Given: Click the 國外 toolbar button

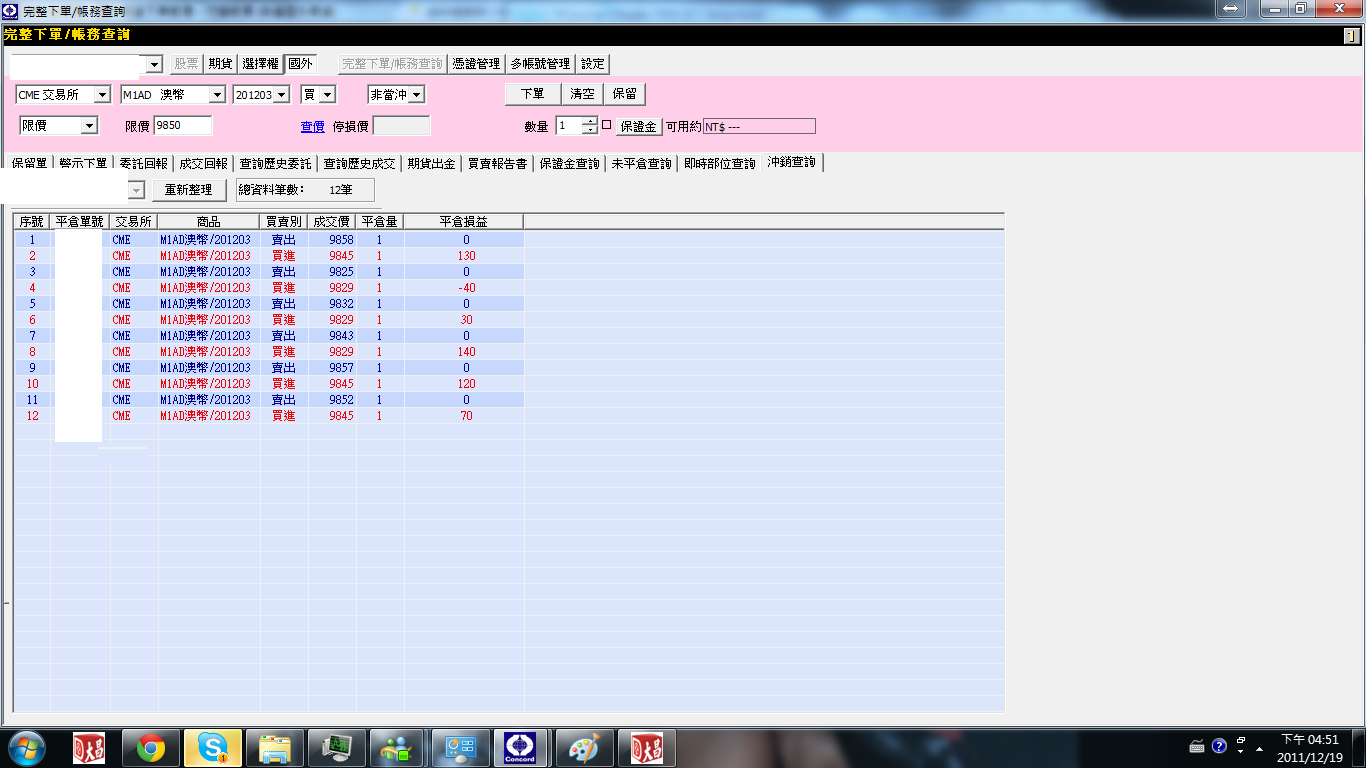Looking at the screenshot, I should (x=300, y=63).
